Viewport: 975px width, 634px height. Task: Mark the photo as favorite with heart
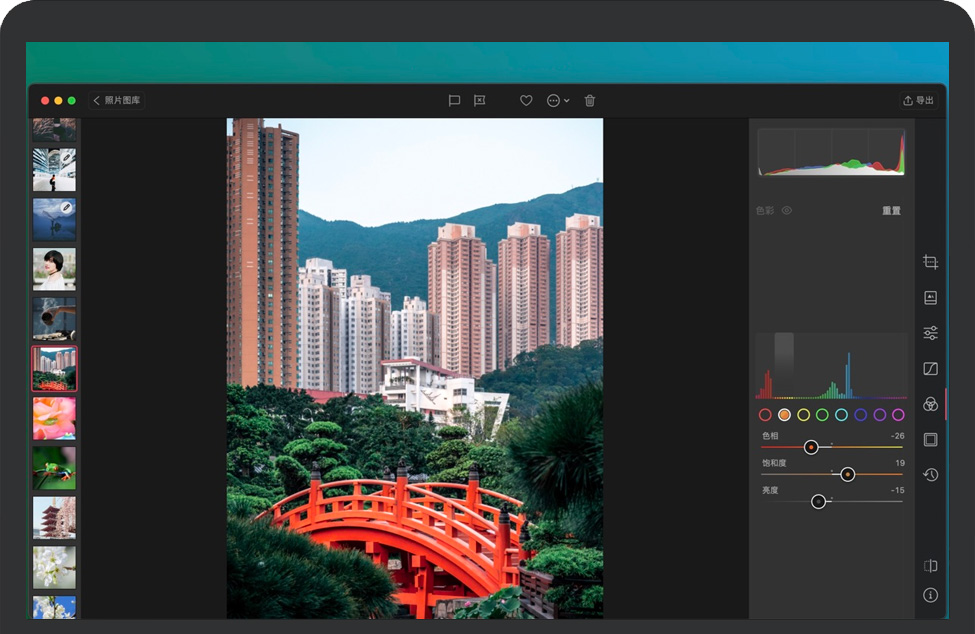(526, 101)
